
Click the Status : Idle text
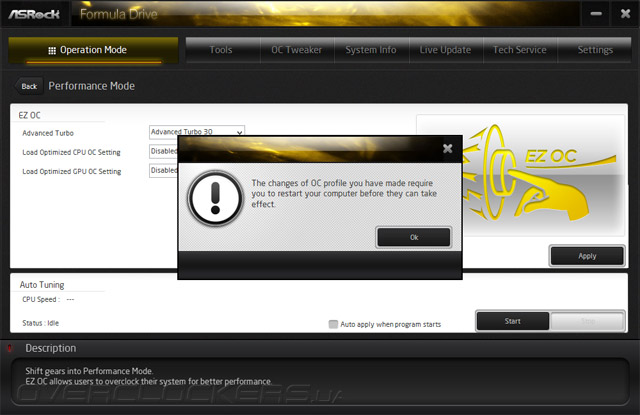[x=40, y=323]
